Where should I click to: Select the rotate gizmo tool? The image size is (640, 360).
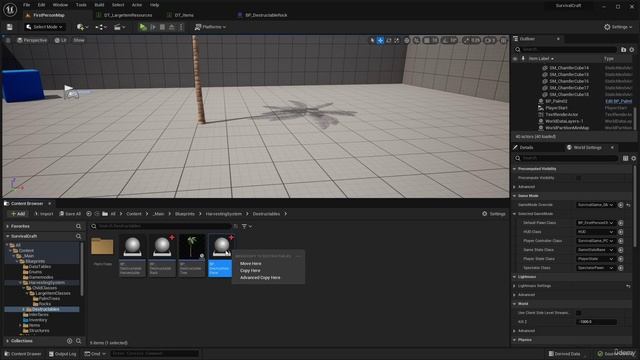pos(389,40)
